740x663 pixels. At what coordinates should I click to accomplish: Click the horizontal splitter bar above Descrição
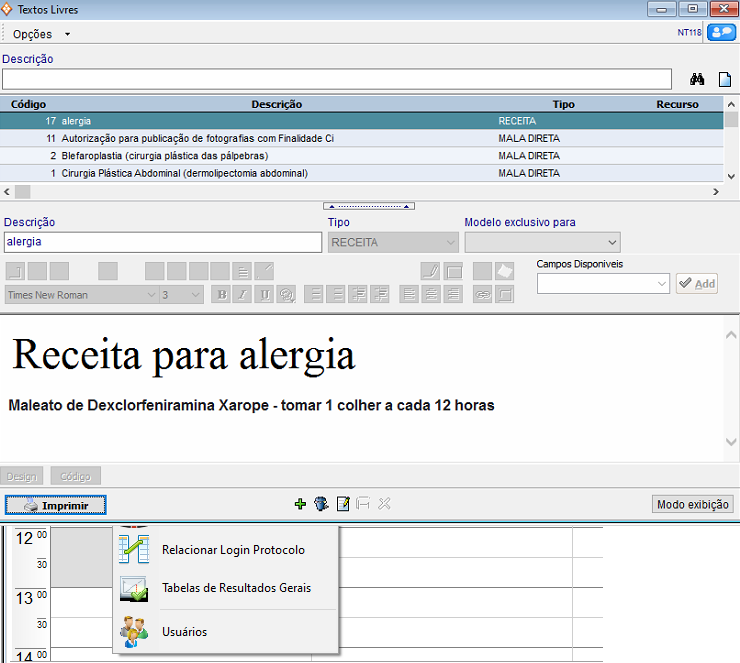(369, 206)
